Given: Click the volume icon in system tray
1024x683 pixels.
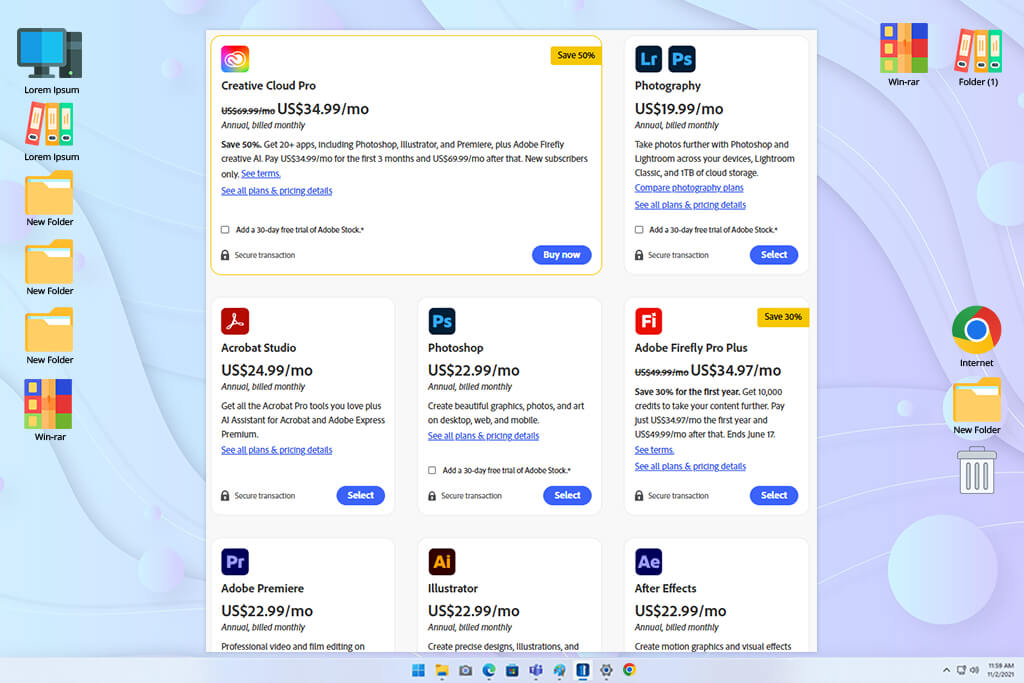Looking at the screenshot, I should 974,670.
